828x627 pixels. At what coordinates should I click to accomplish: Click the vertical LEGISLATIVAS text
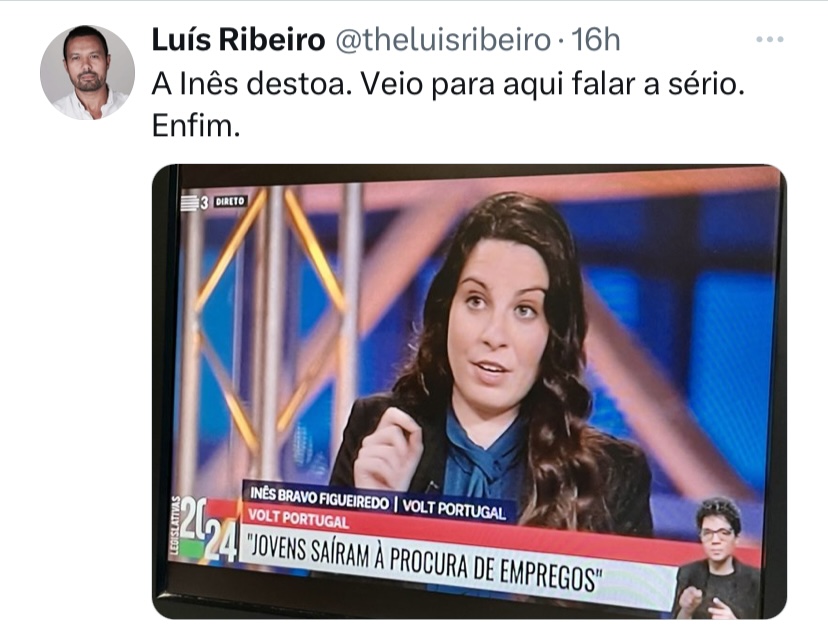click(175, 526)
